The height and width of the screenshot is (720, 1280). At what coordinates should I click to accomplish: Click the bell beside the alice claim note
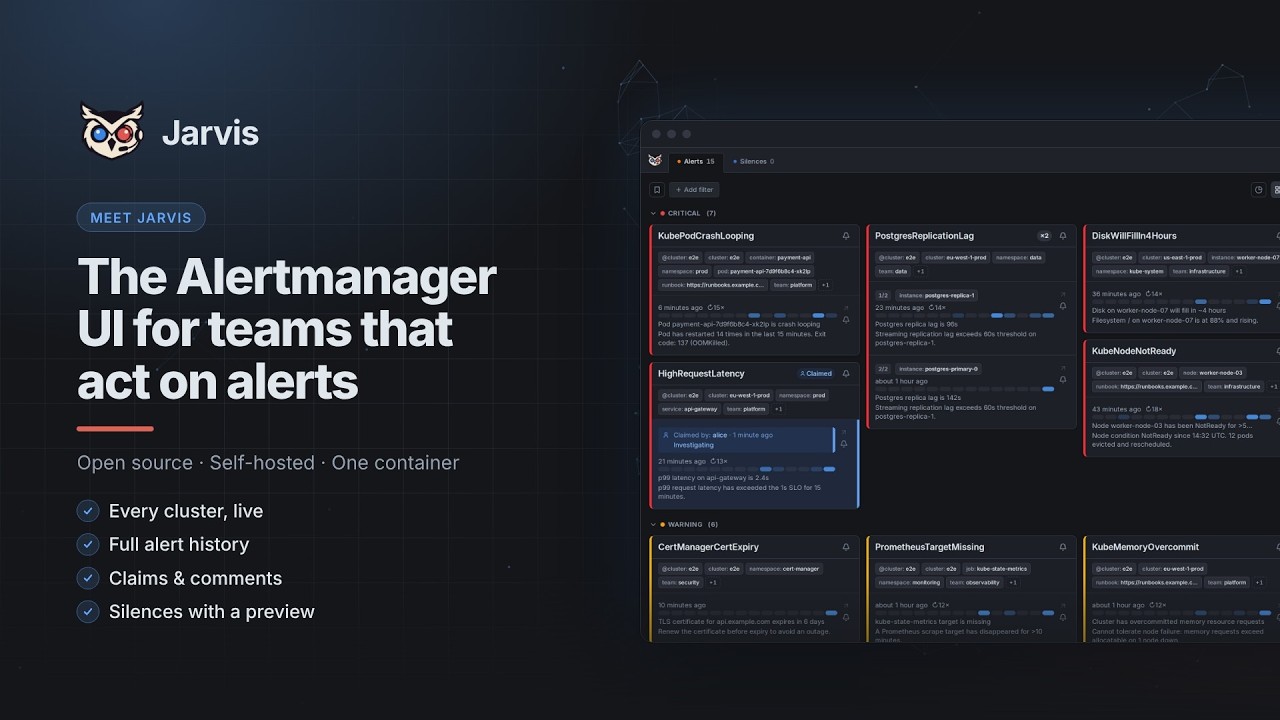coord(844,444)
